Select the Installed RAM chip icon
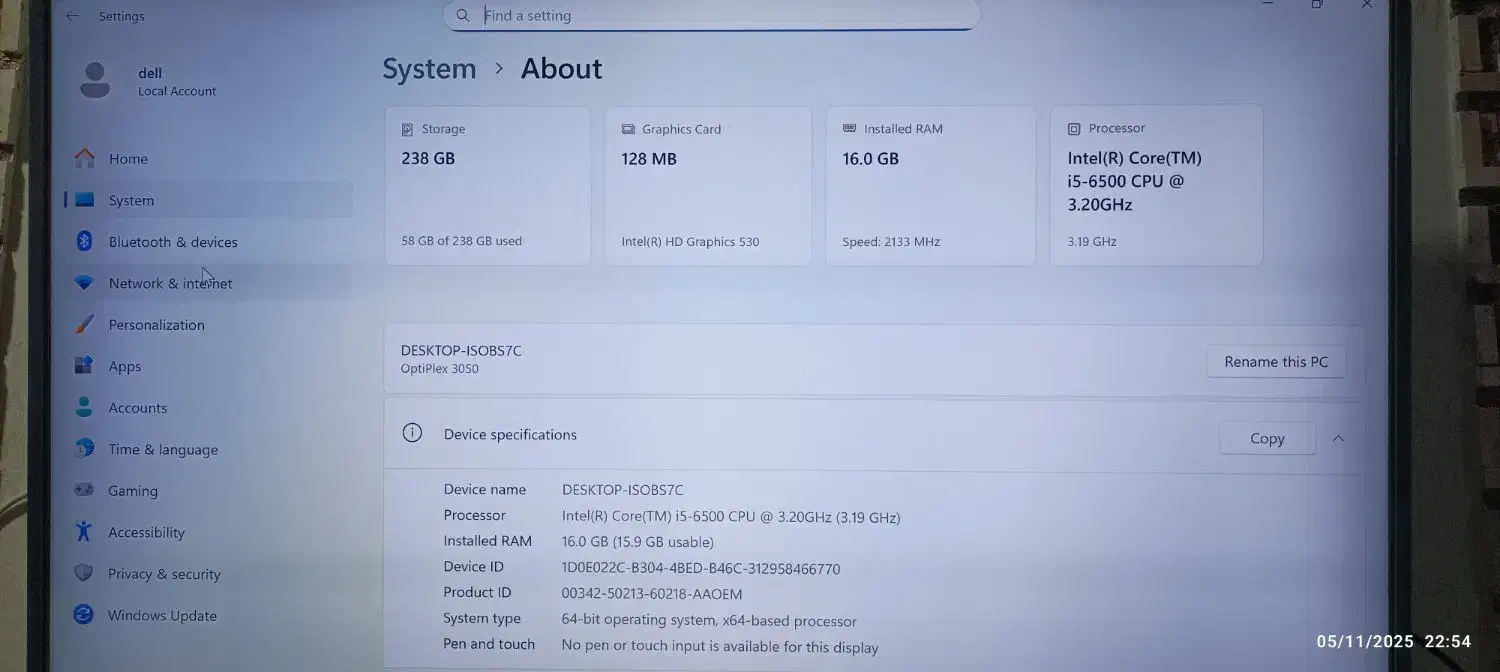The height and width of the screenshot is (672, 1500). 850,128
